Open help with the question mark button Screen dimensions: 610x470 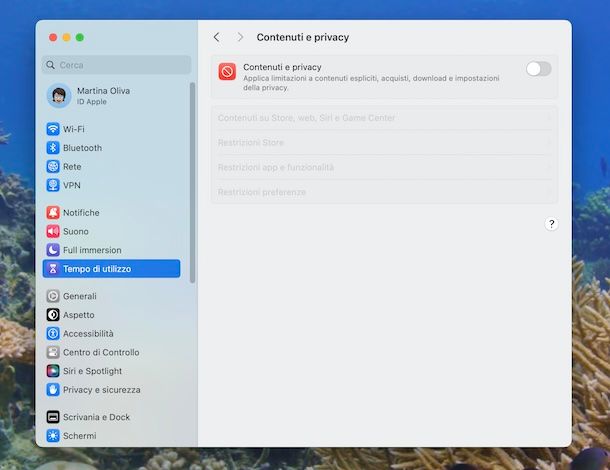(x=551, y=224)
